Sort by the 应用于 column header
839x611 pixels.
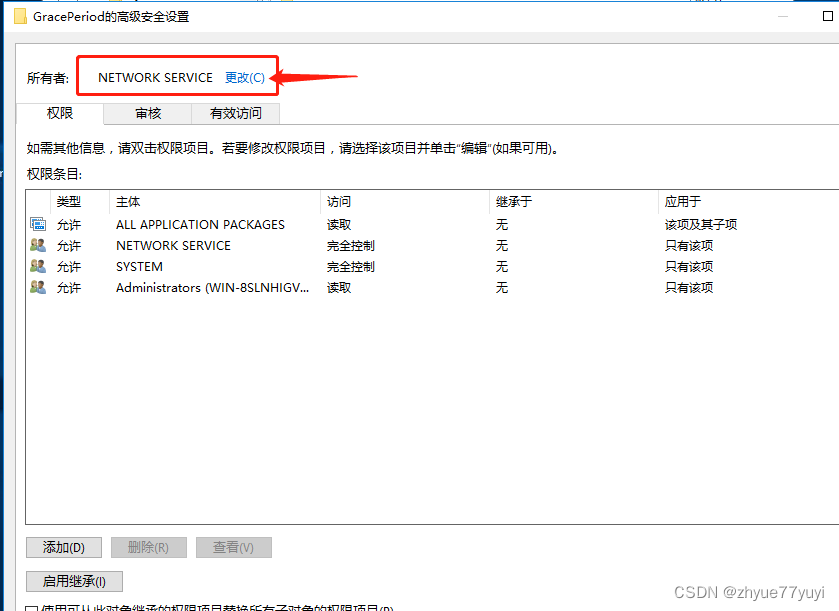pyautogui.click(x=749, y=202)
